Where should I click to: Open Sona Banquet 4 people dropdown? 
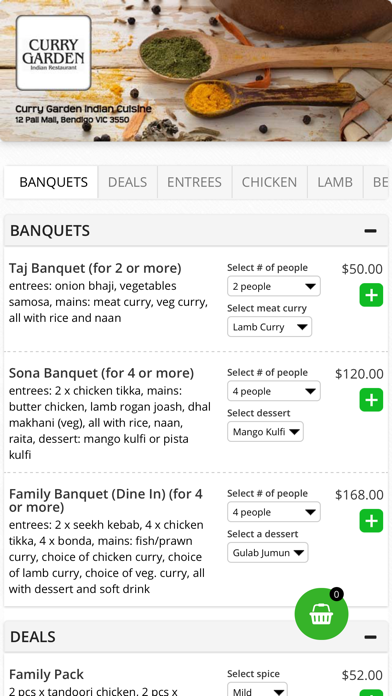pyautogui.click(x=274, y=391)
